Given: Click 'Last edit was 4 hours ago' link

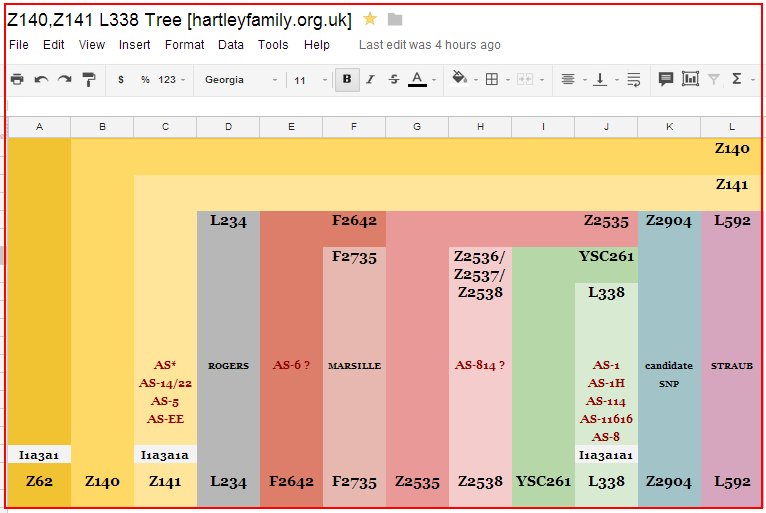Looking at the screenshot, I should click(430, 45).
